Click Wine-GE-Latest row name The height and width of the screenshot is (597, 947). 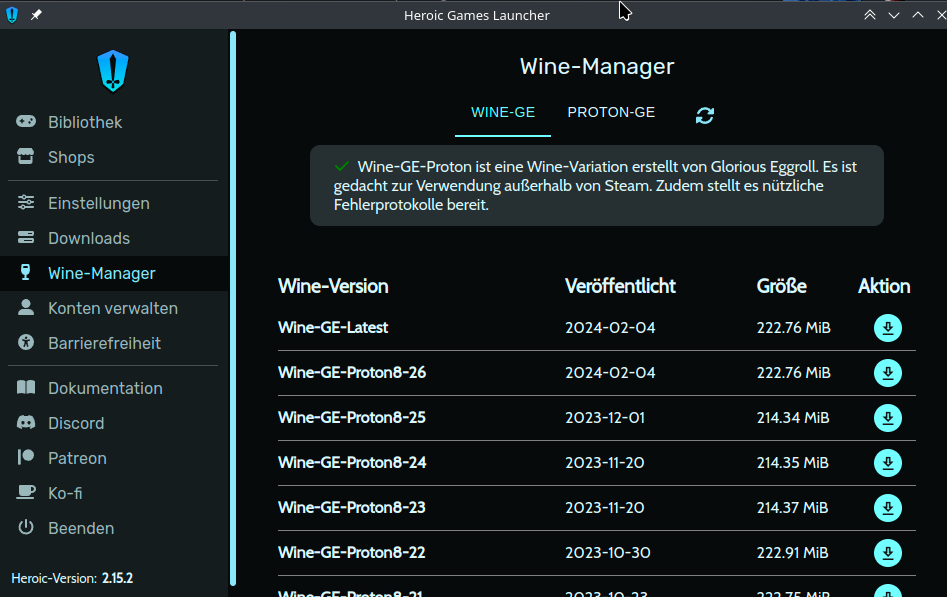click(333, 328)
